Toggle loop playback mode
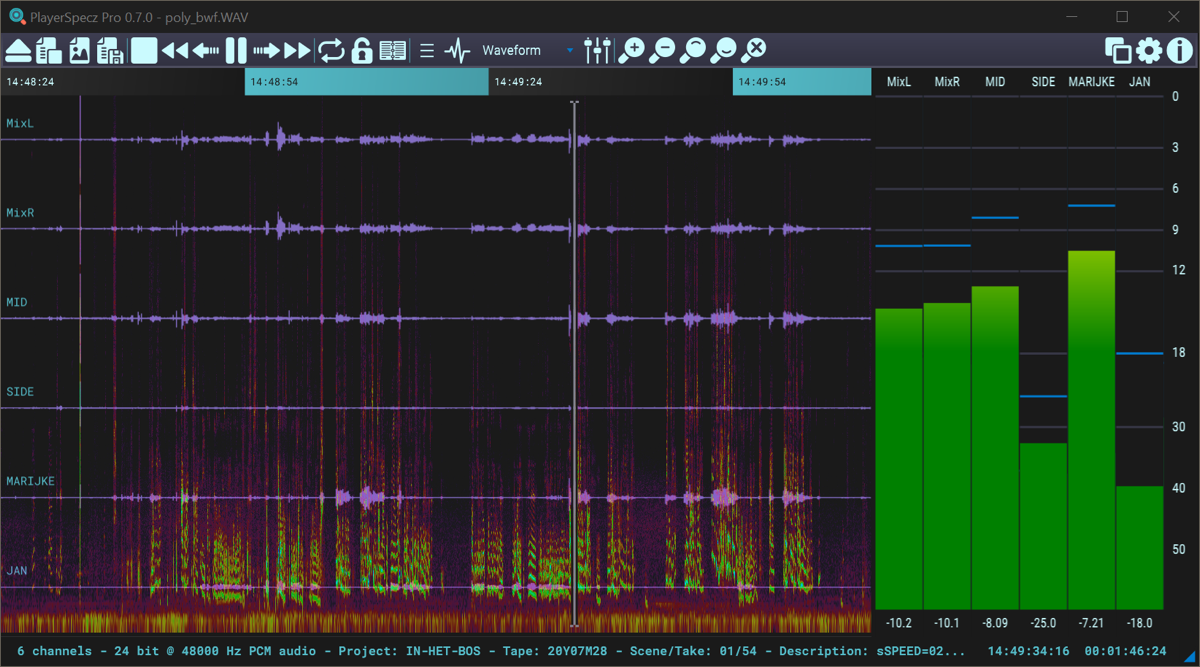This screenshot has width=1200, height=667. click(331, 50)
